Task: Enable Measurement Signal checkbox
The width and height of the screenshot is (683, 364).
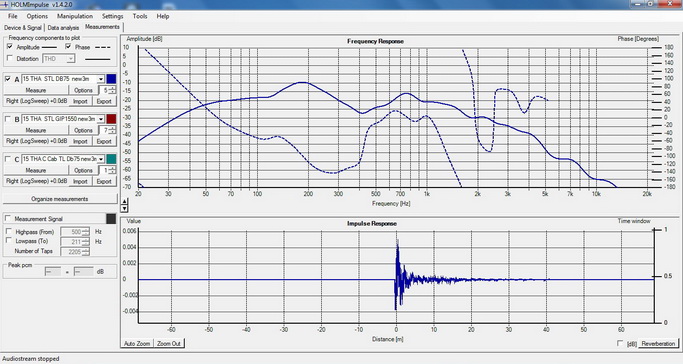Action: [x=7, y=218]
